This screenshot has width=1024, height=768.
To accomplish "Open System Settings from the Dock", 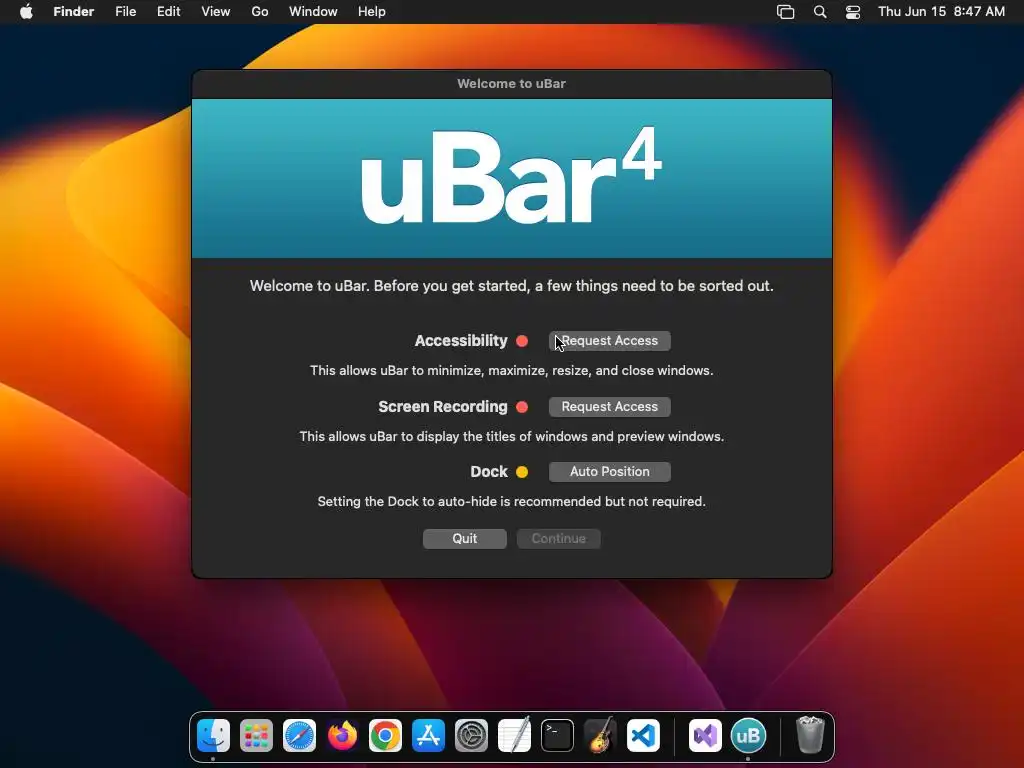I will [472, 736].
